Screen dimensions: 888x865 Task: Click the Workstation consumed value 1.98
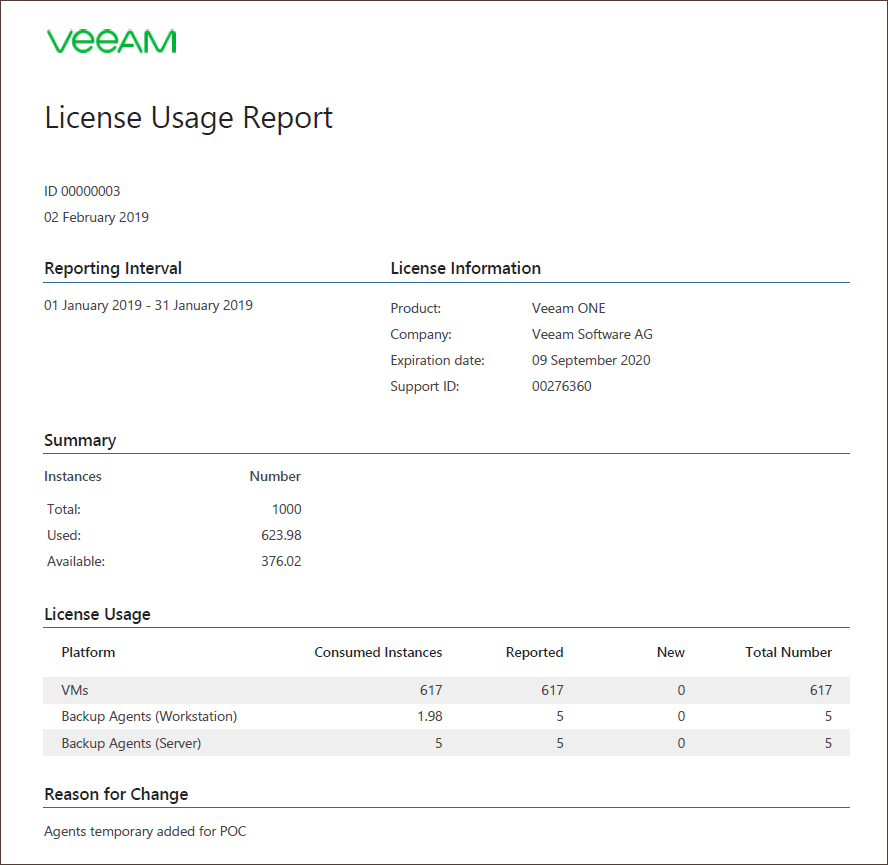(x=430, y=717)
